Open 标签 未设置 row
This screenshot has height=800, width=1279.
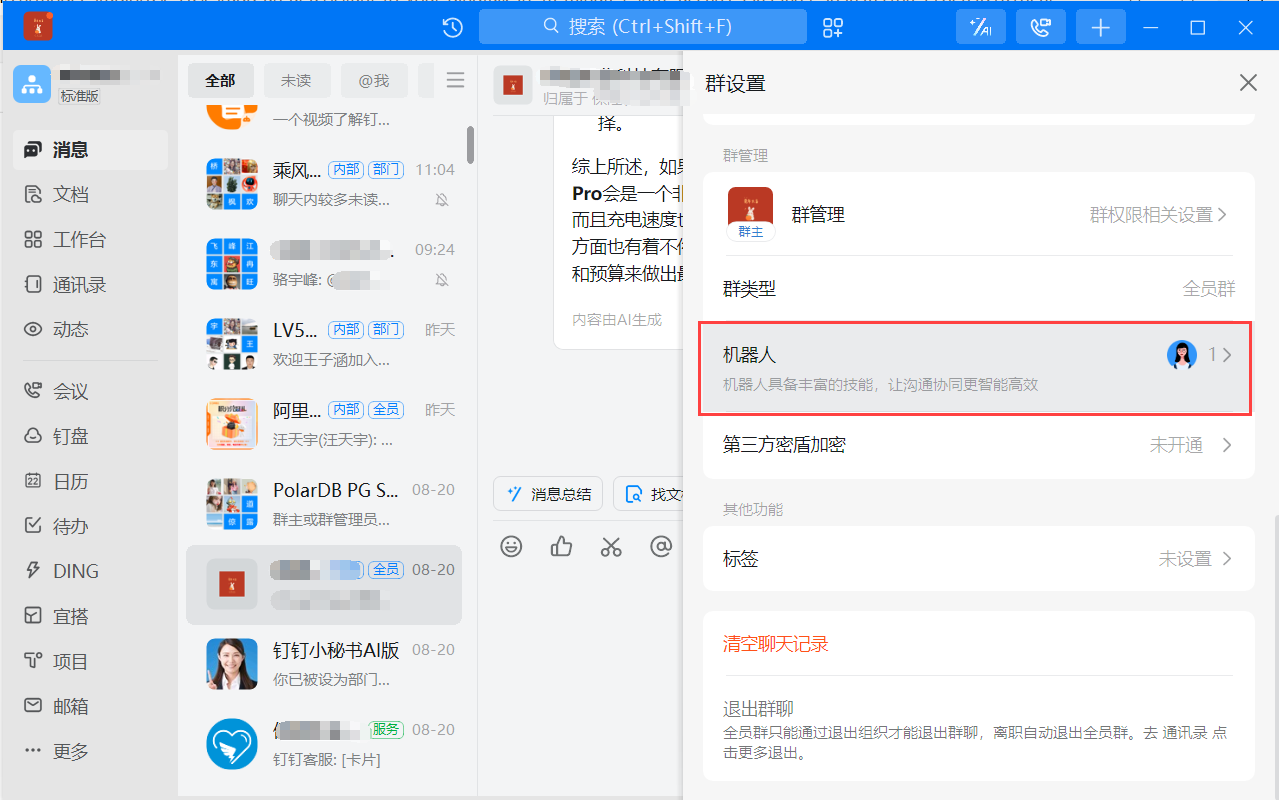pos(978,559)
